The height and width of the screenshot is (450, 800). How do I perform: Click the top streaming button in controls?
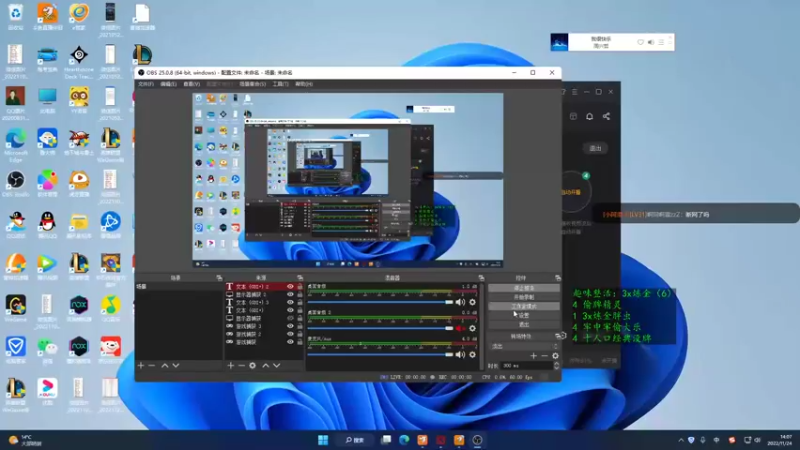(x=523, y=288)
